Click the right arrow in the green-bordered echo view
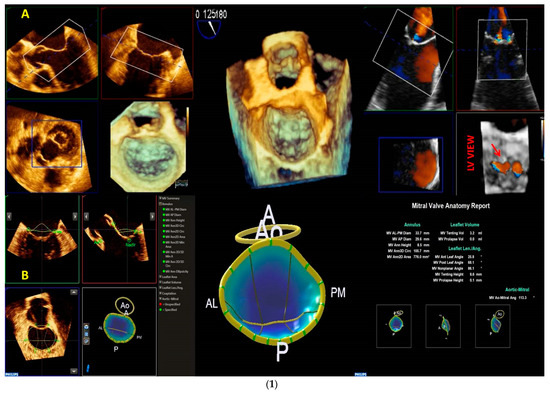The image size is (550, 394). point(75,217)
